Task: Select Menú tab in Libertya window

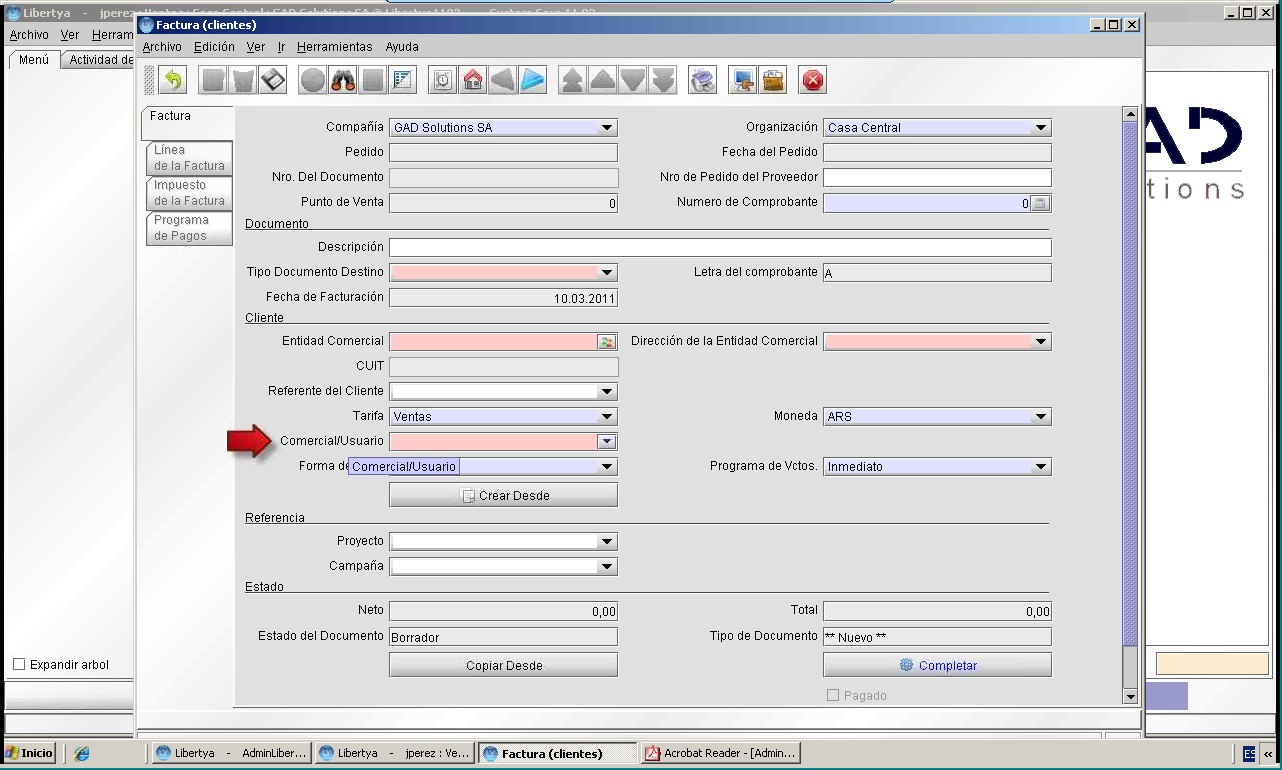Action: coord(34,60)
